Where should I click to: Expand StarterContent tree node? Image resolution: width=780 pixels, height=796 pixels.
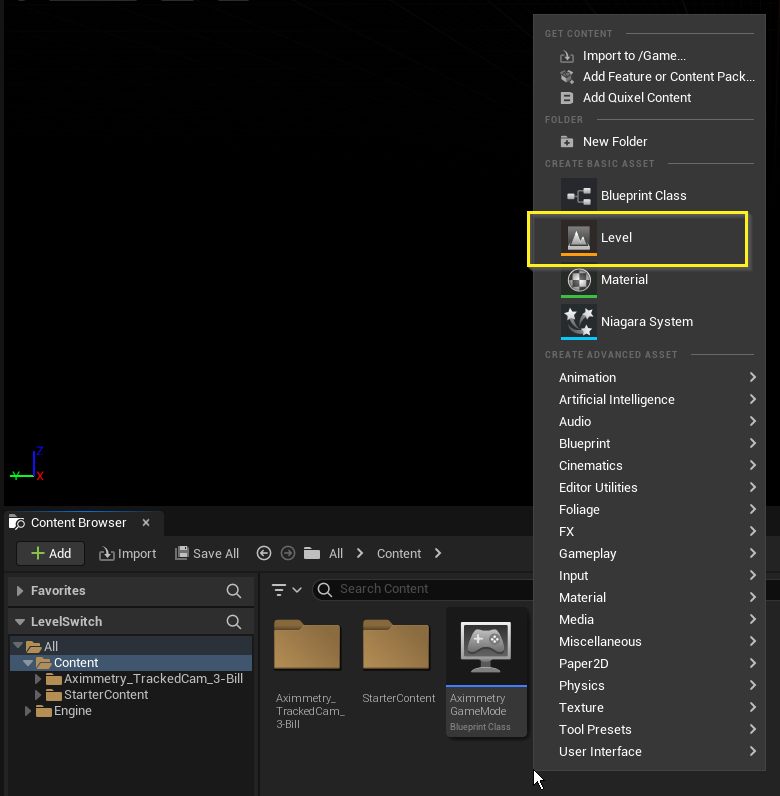[38, 694]
